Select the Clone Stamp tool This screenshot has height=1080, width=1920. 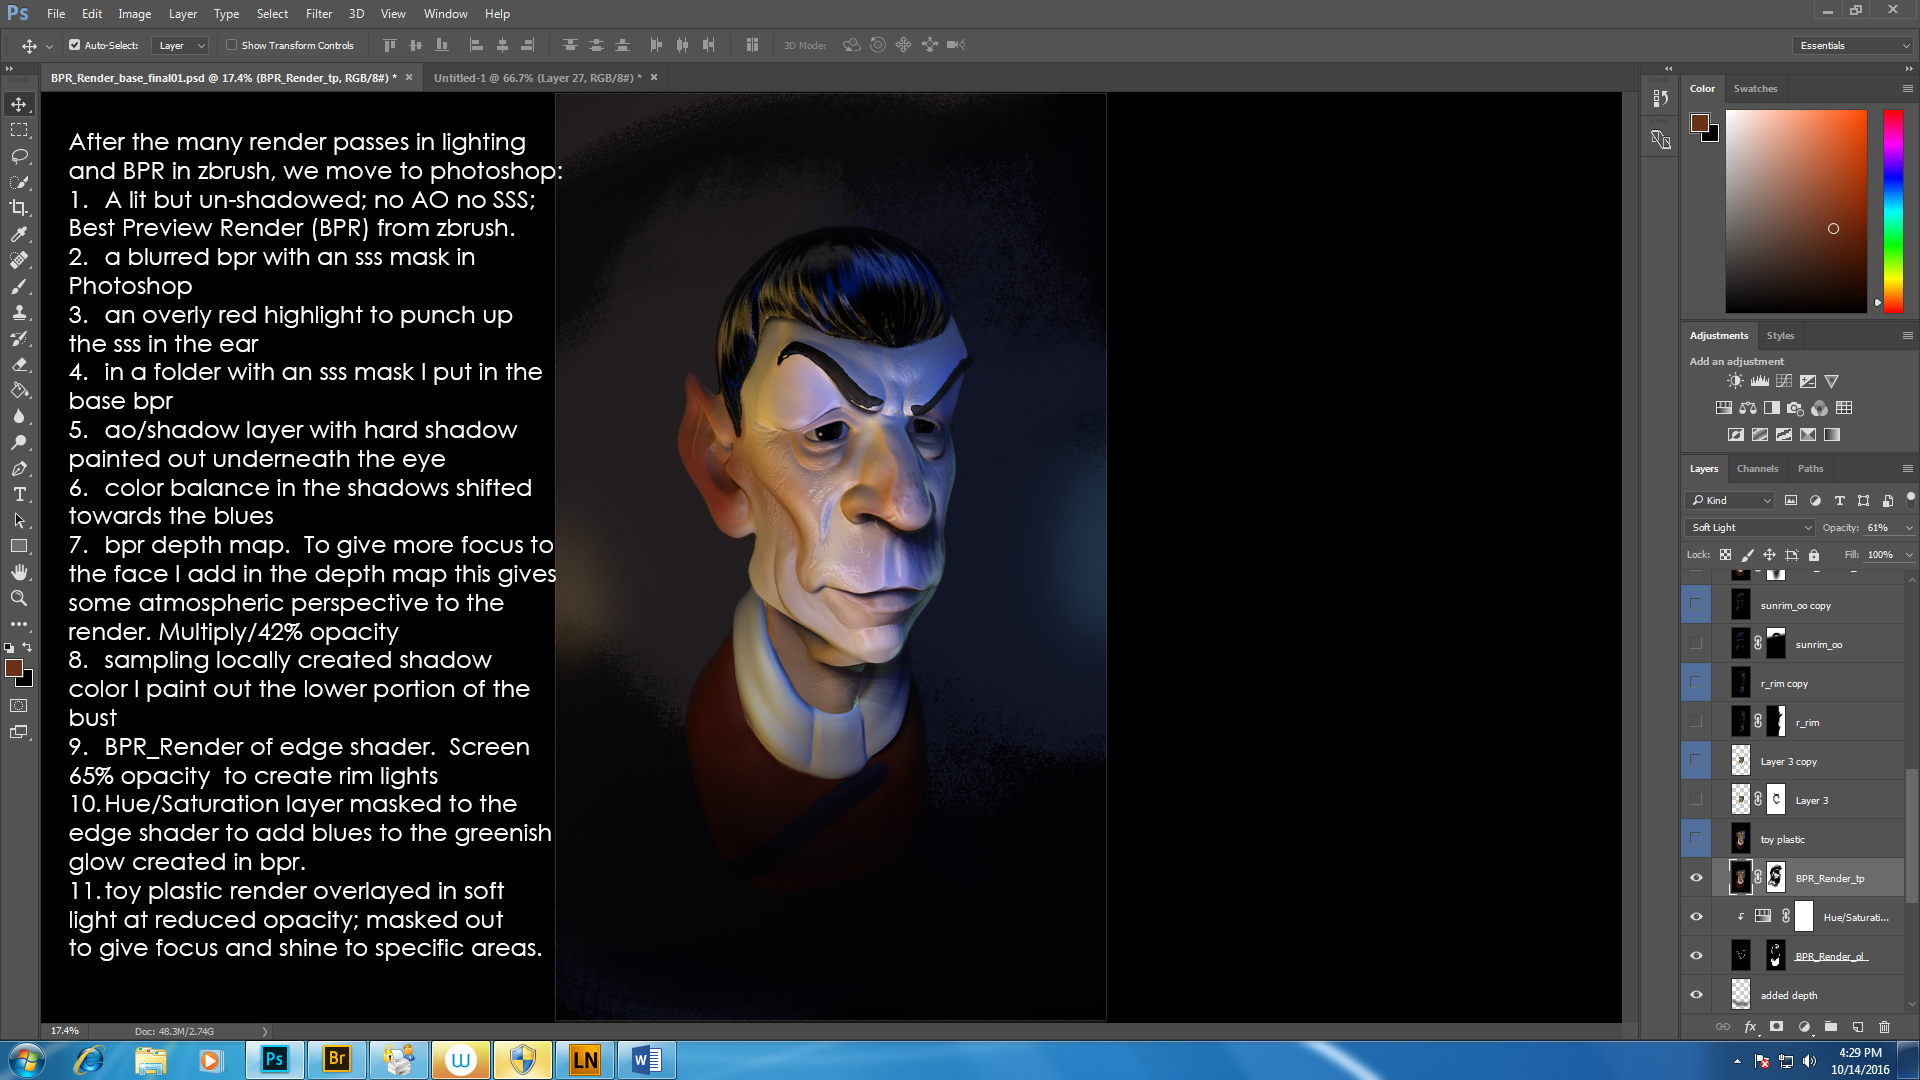point(19,312)
